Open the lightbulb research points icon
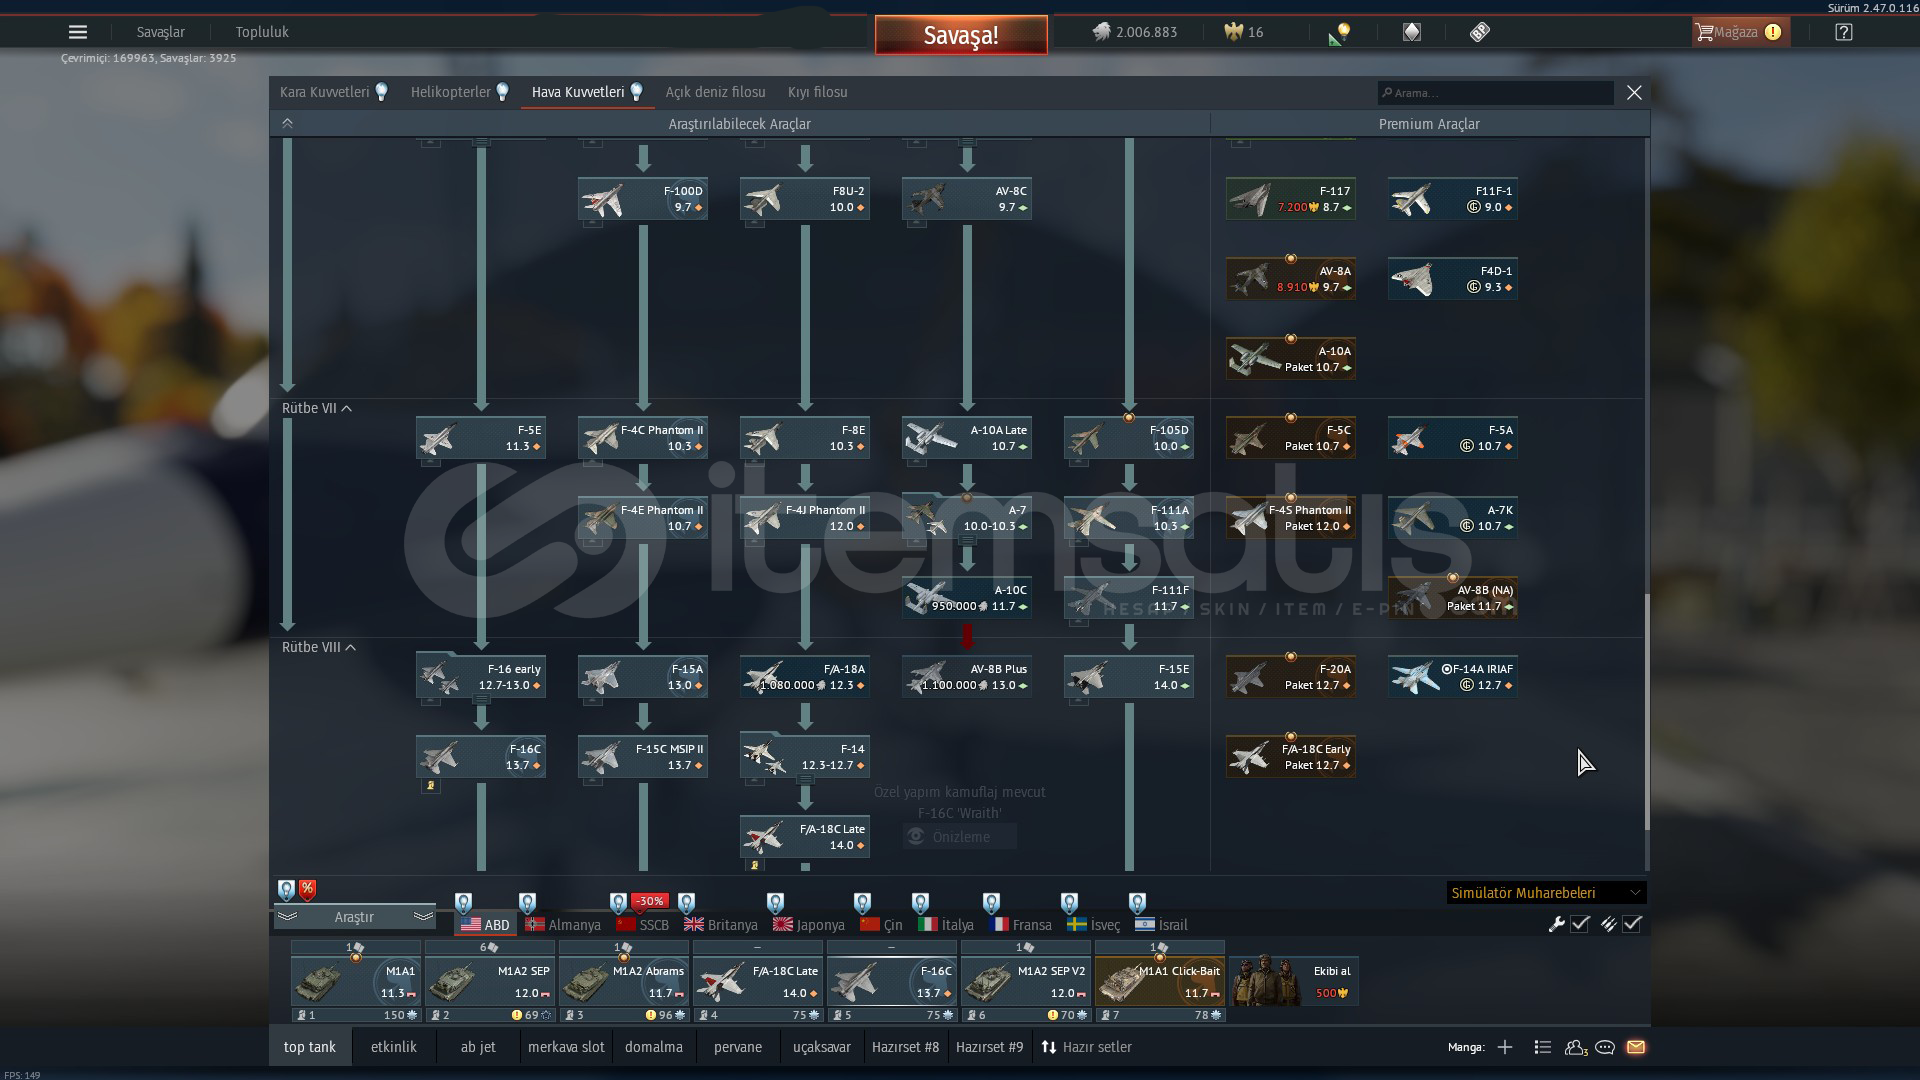 [x=1340, y=33]
